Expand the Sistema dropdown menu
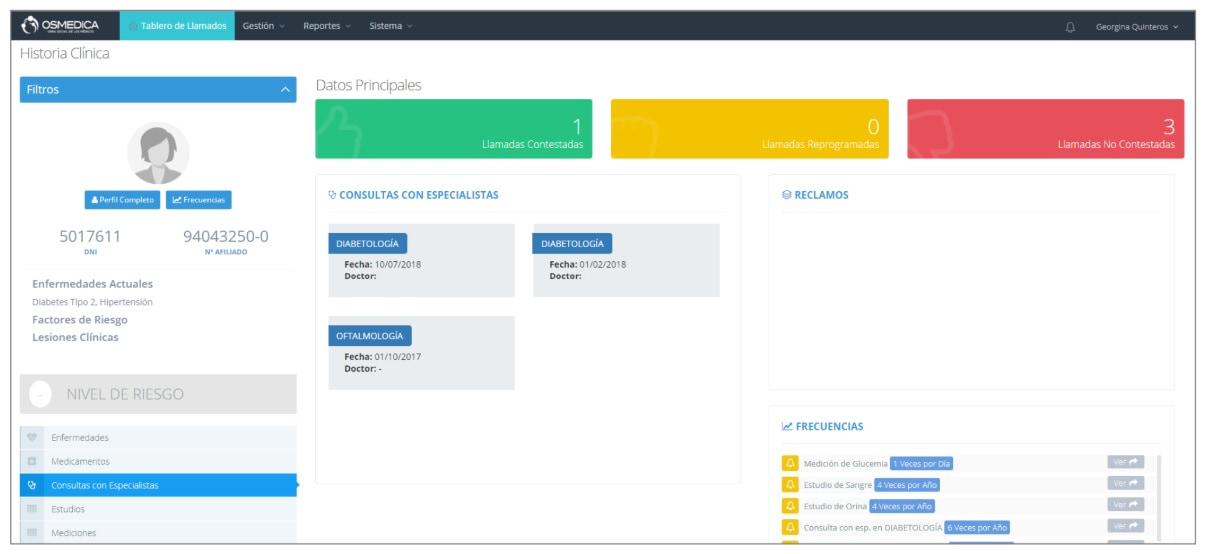The width and height of the screenshot is (1207, 554). (390, 26)
